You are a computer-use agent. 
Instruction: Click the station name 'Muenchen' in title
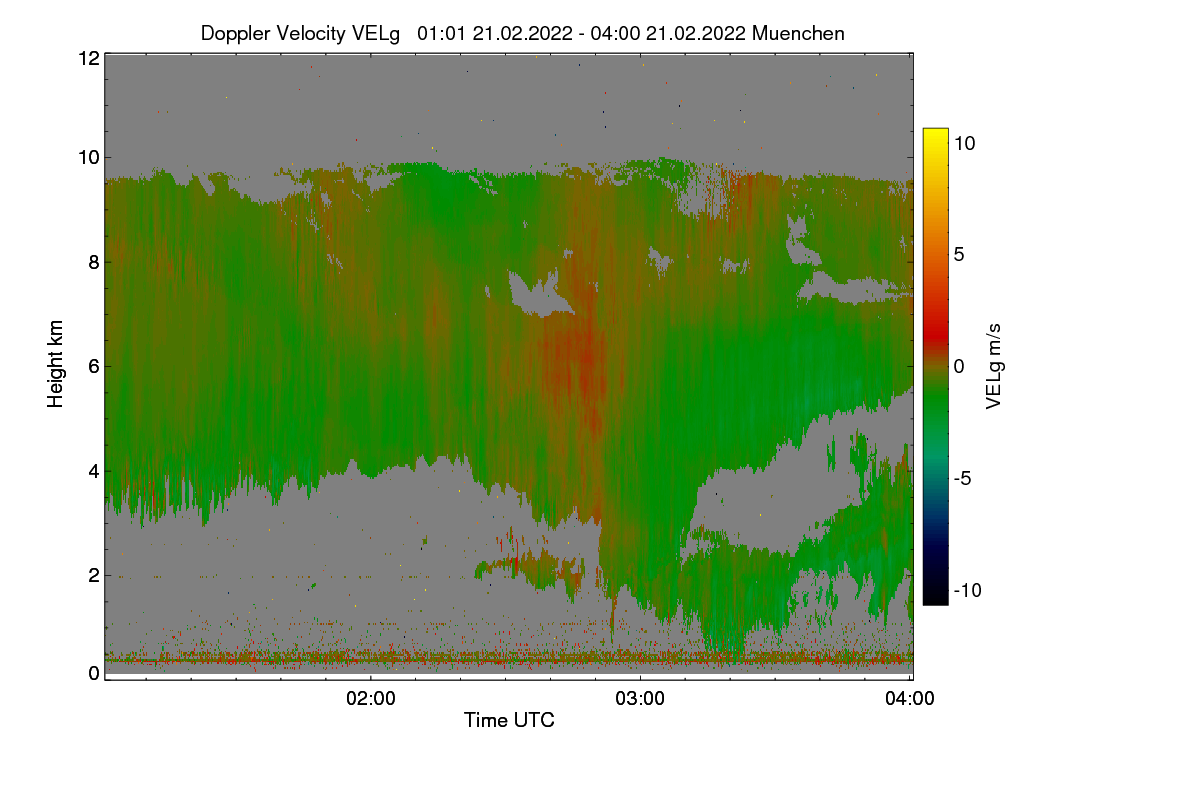[x=798, y=33]
